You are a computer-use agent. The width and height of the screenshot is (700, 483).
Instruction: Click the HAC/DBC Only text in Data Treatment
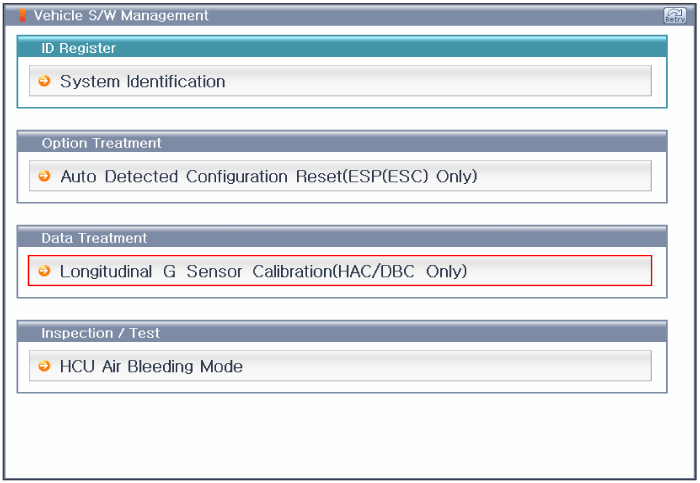tap(403, 271)
